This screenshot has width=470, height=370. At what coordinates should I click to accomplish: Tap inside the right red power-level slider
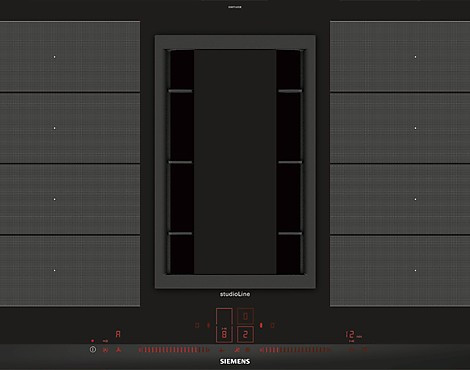tap(296, 350)
